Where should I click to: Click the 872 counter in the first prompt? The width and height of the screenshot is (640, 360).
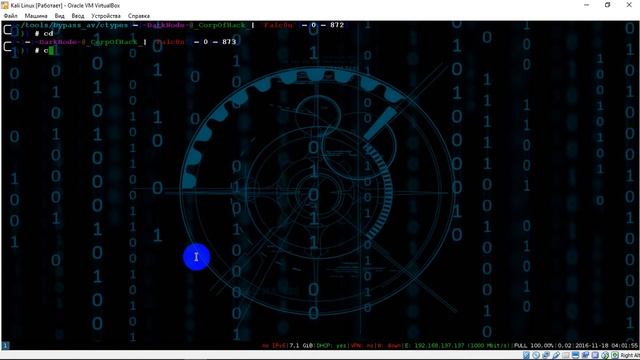[x=337, y=25]
